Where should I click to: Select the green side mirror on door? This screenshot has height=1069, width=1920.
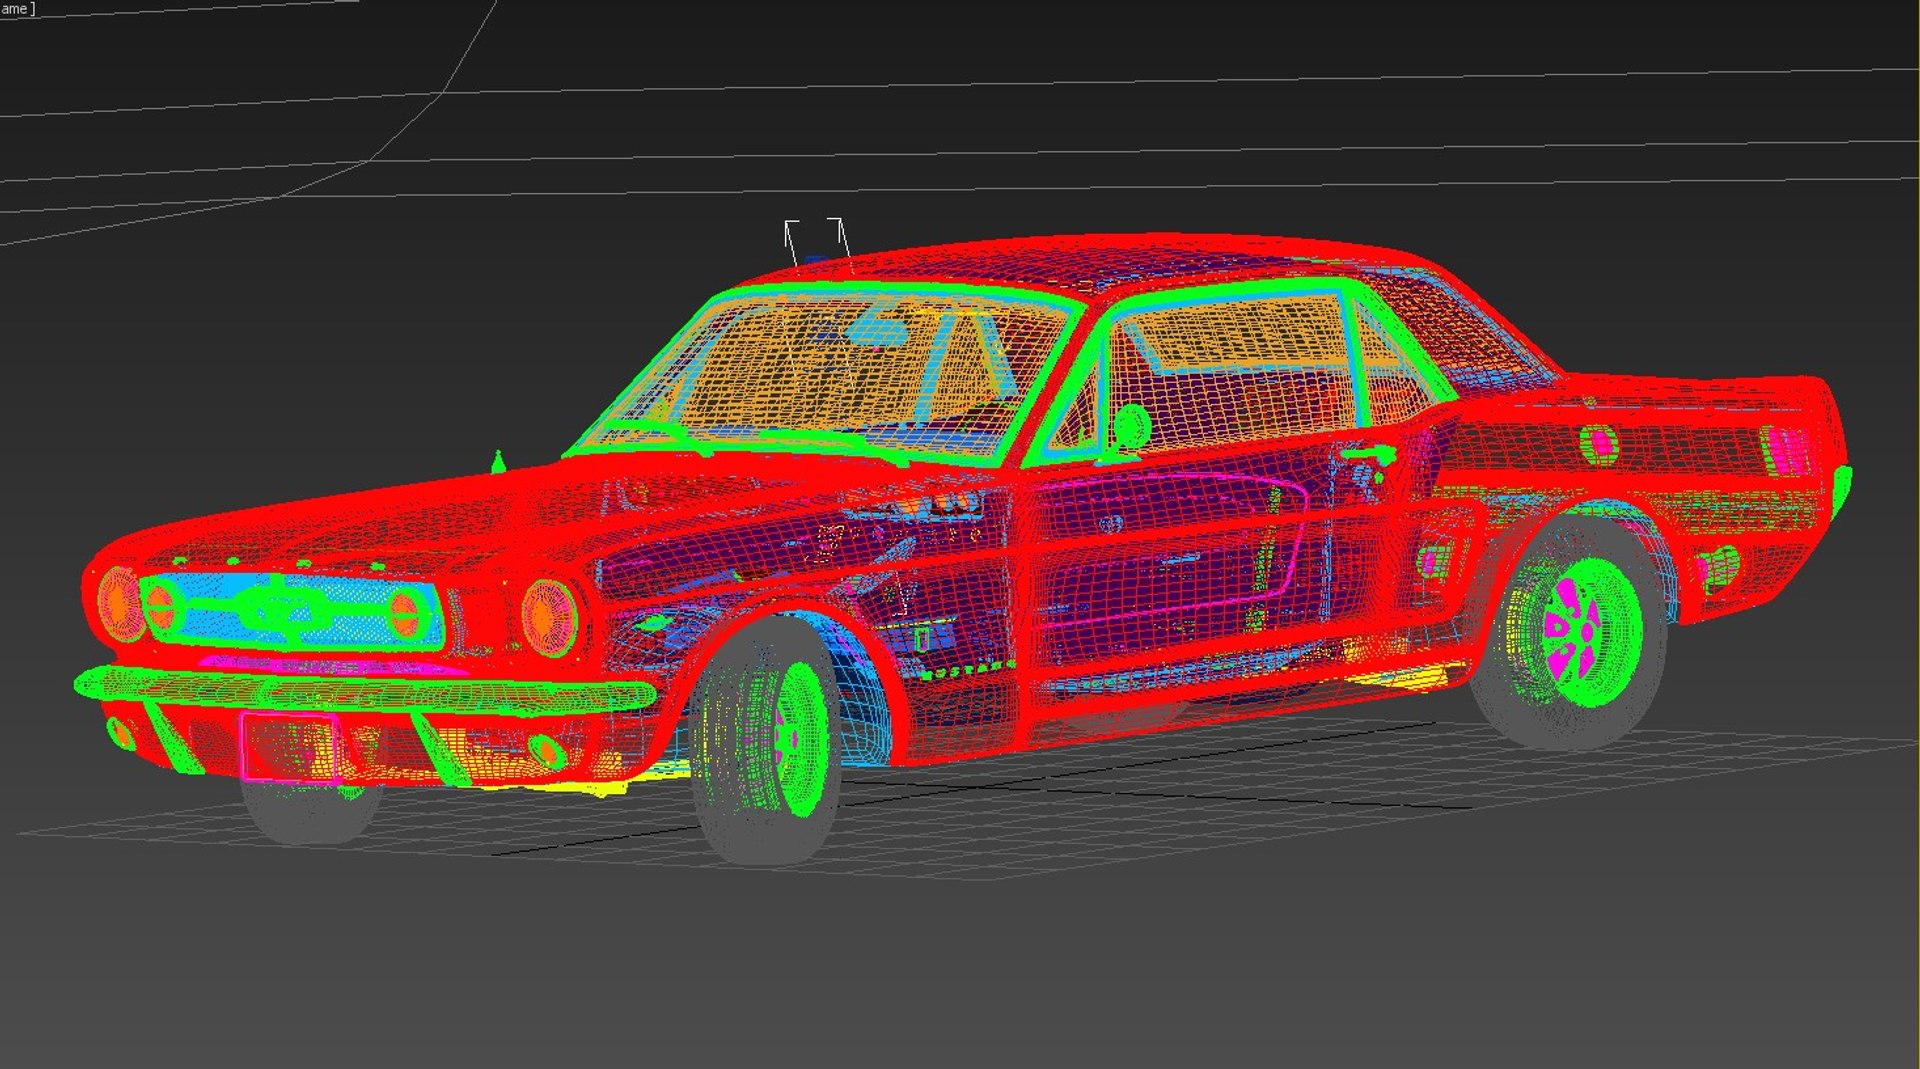click(x=1132, y=428)
